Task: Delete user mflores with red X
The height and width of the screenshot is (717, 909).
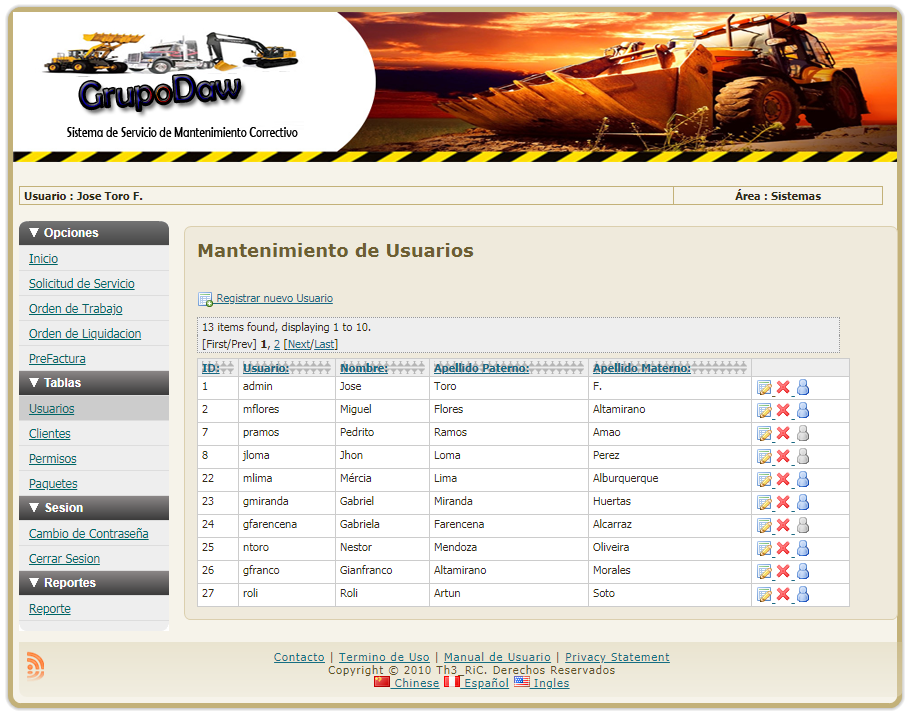Action: [783, 410]
